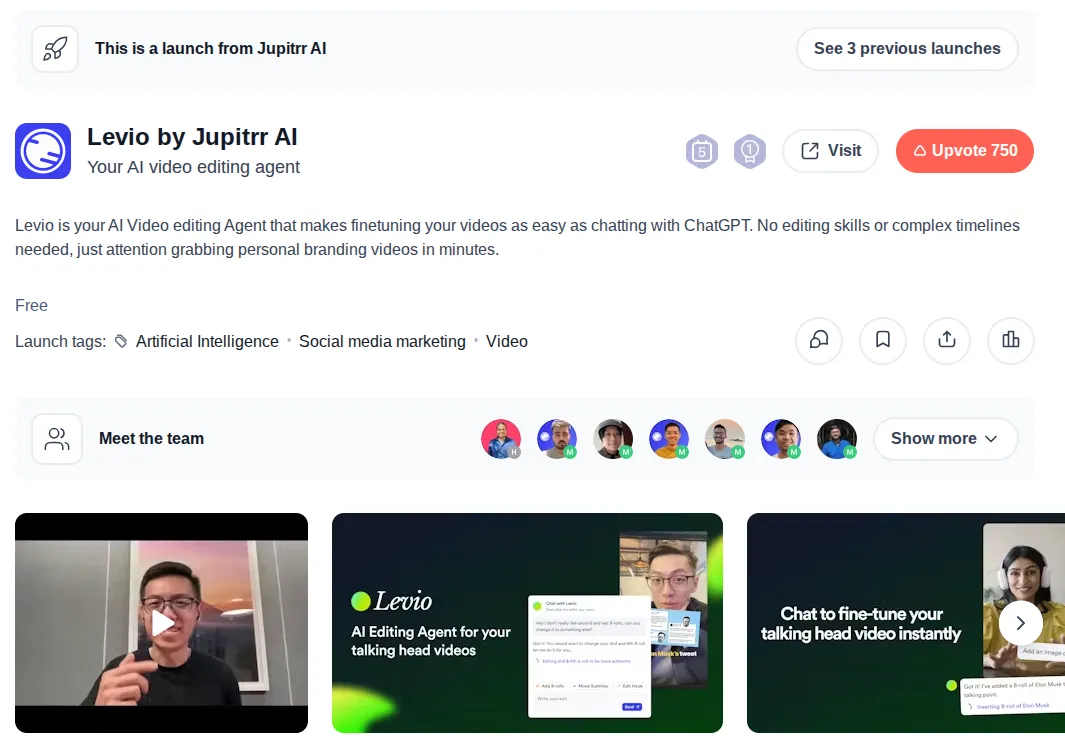Open the launch stats chart icon
Viewport: 1065px width, 752px height.
1011,341
